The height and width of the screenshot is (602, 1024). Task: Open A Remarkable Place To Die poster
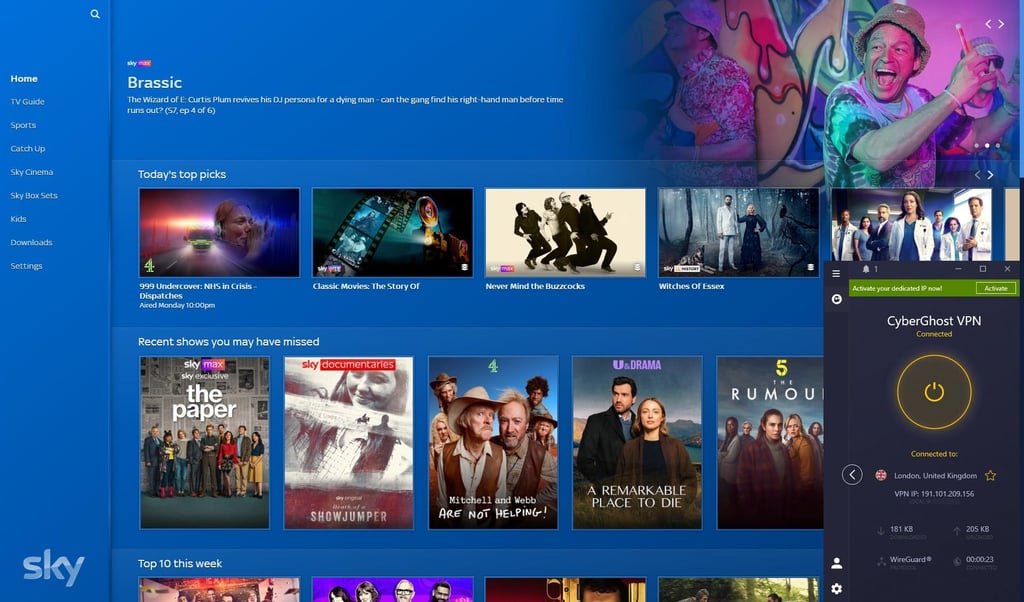(637, 443)
